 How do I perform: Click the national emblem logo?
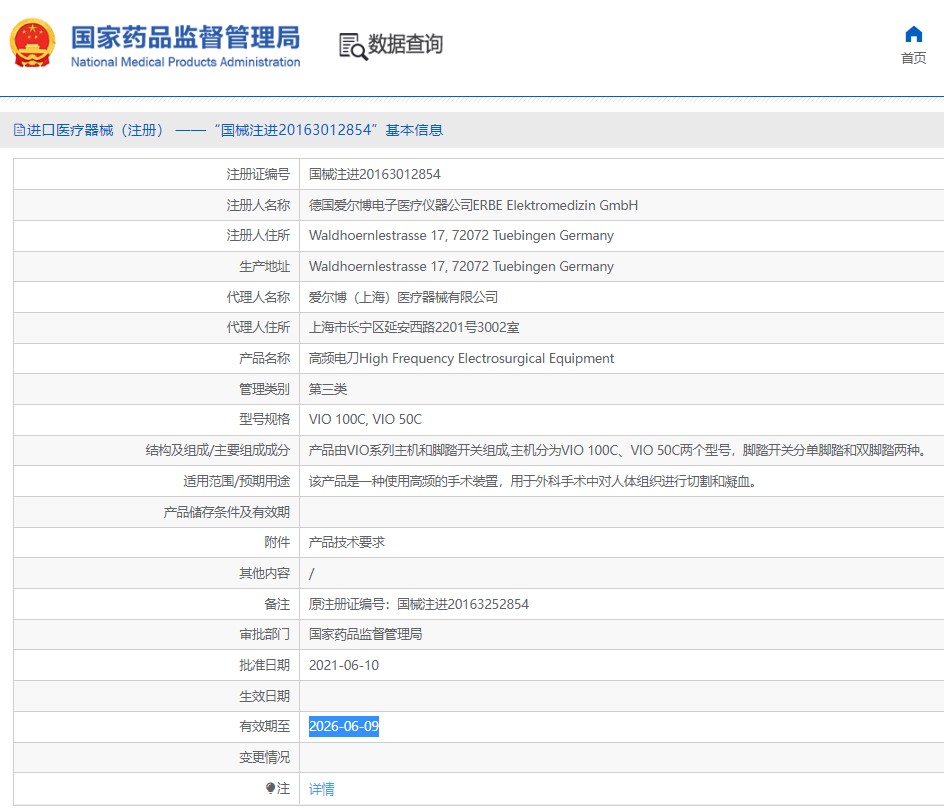[33, 43]
